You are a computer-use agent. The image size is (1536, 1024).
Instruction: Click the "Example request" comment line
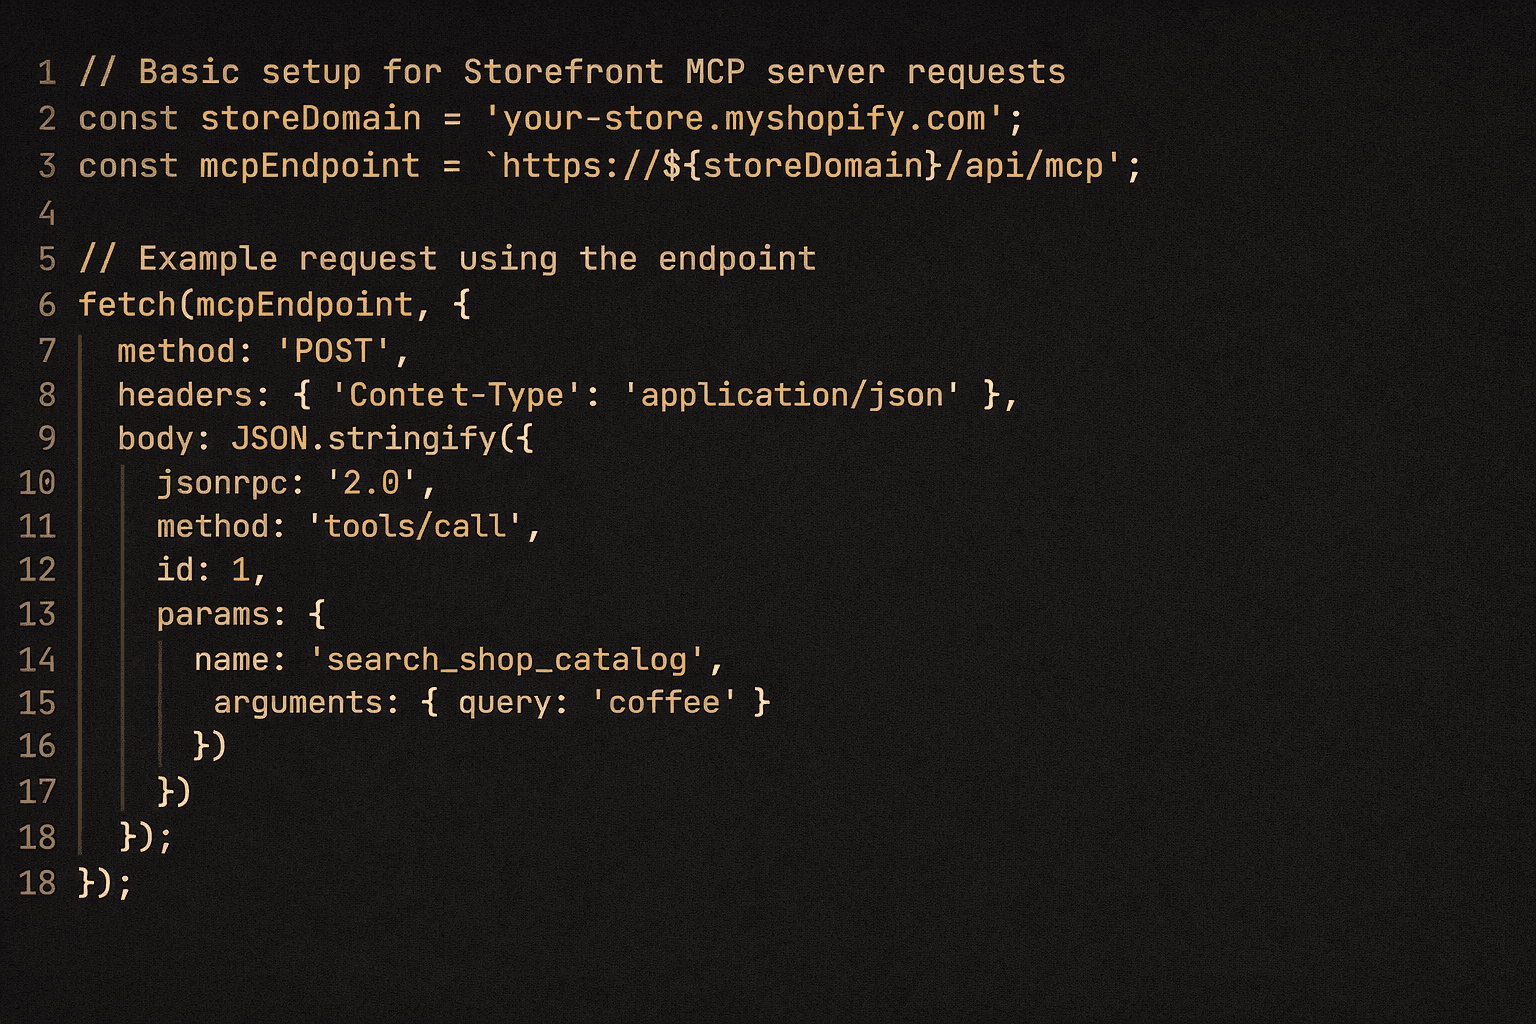pos(447,259)
